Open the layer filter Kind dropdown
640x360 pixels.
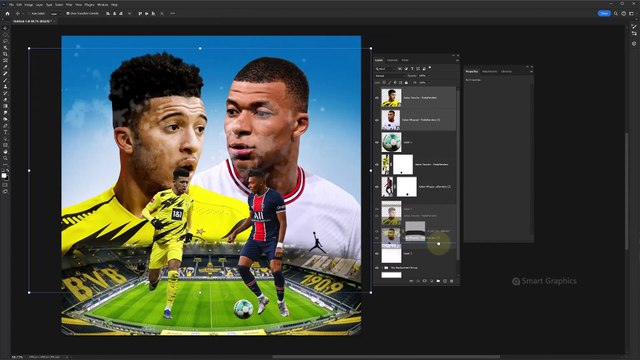click(x=385, y=69)
